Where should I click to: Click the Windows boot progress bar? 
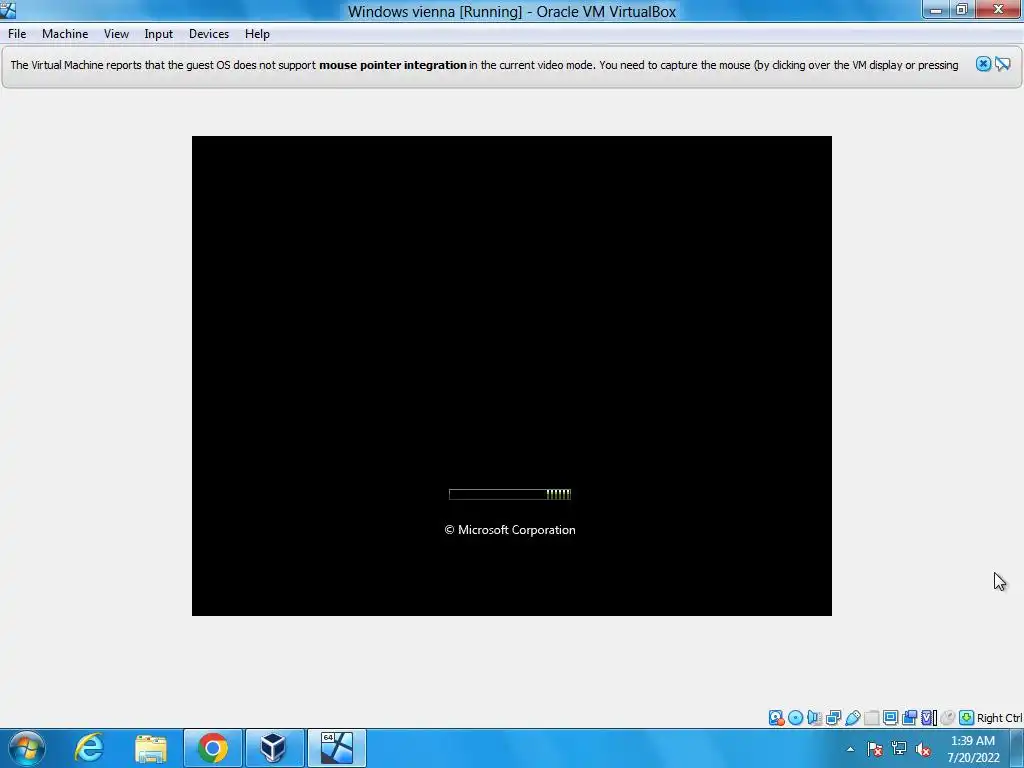tap(510, 494)
